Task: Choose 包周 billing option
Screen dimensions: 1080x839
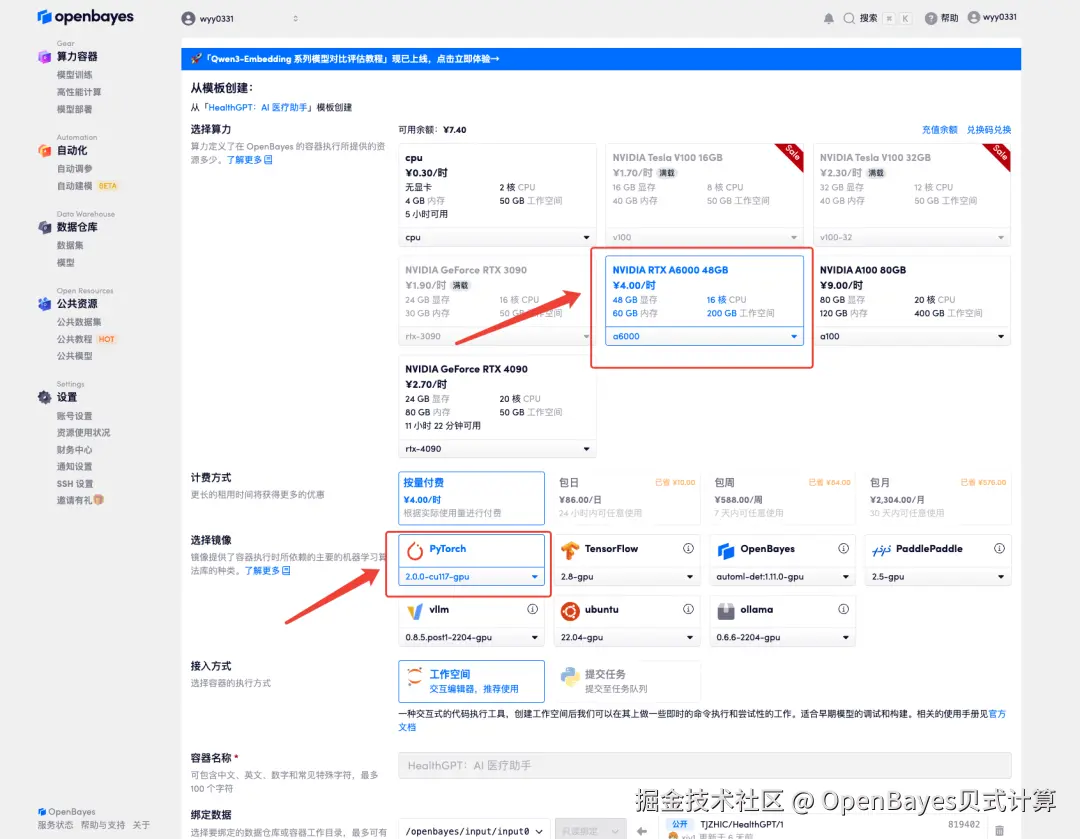Action: 782,498
